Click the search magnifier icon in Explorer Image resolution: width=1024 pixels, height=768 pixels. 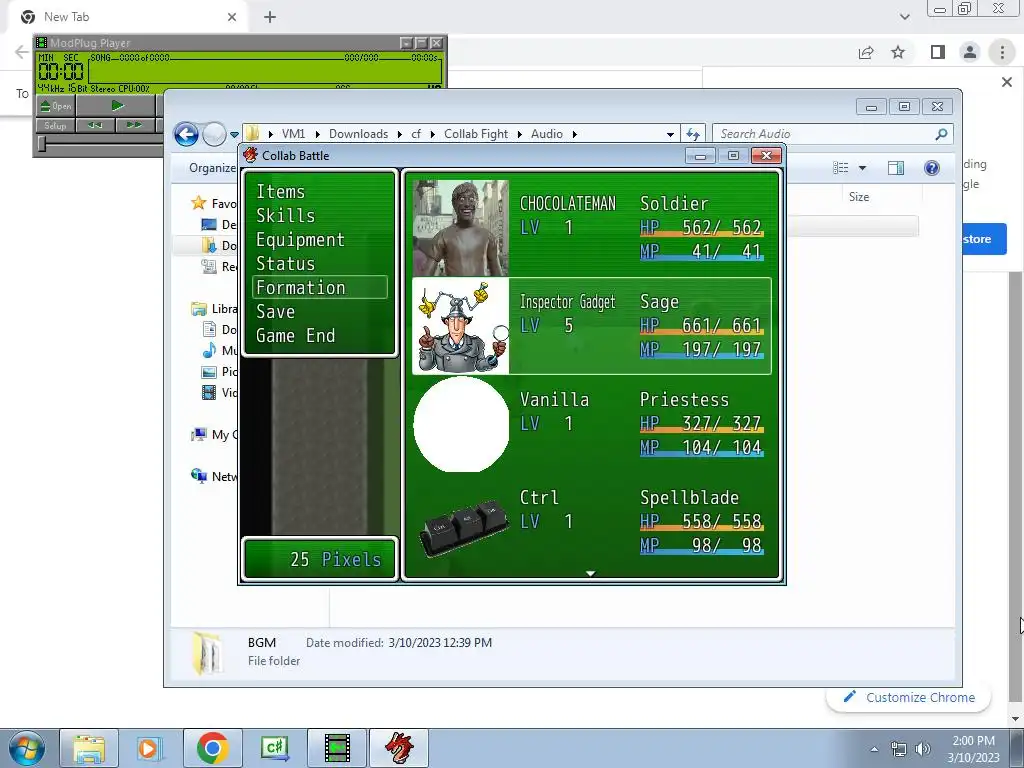click(941, 134)
